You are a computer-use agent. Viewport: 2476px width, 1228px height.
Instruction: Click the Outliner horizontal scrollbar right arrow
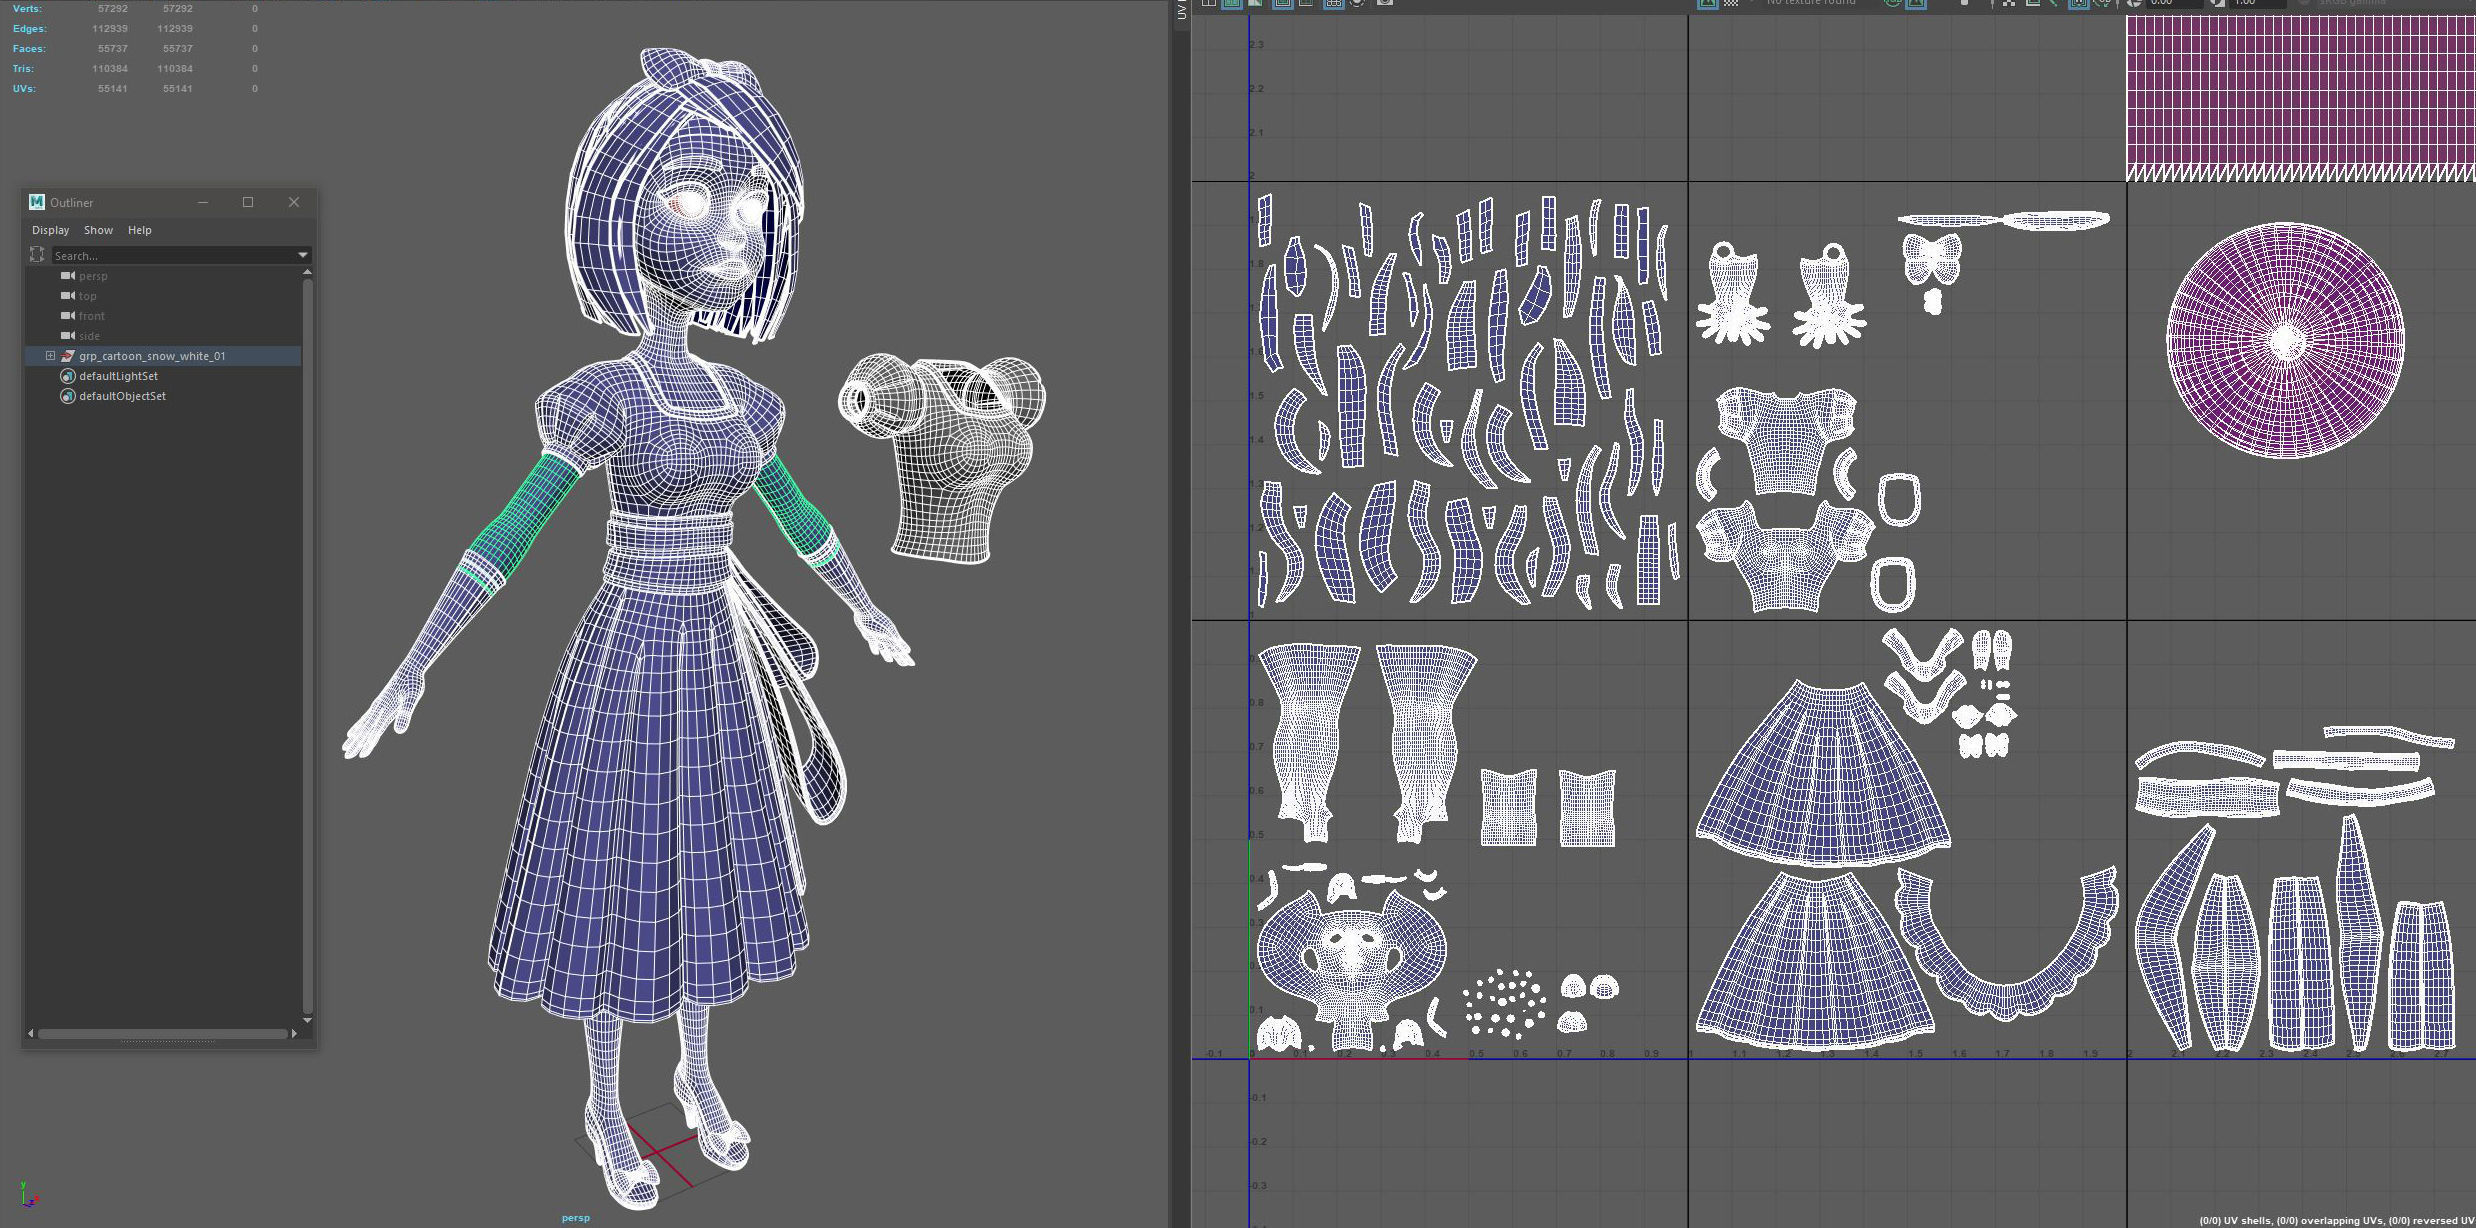point(293,1033)
